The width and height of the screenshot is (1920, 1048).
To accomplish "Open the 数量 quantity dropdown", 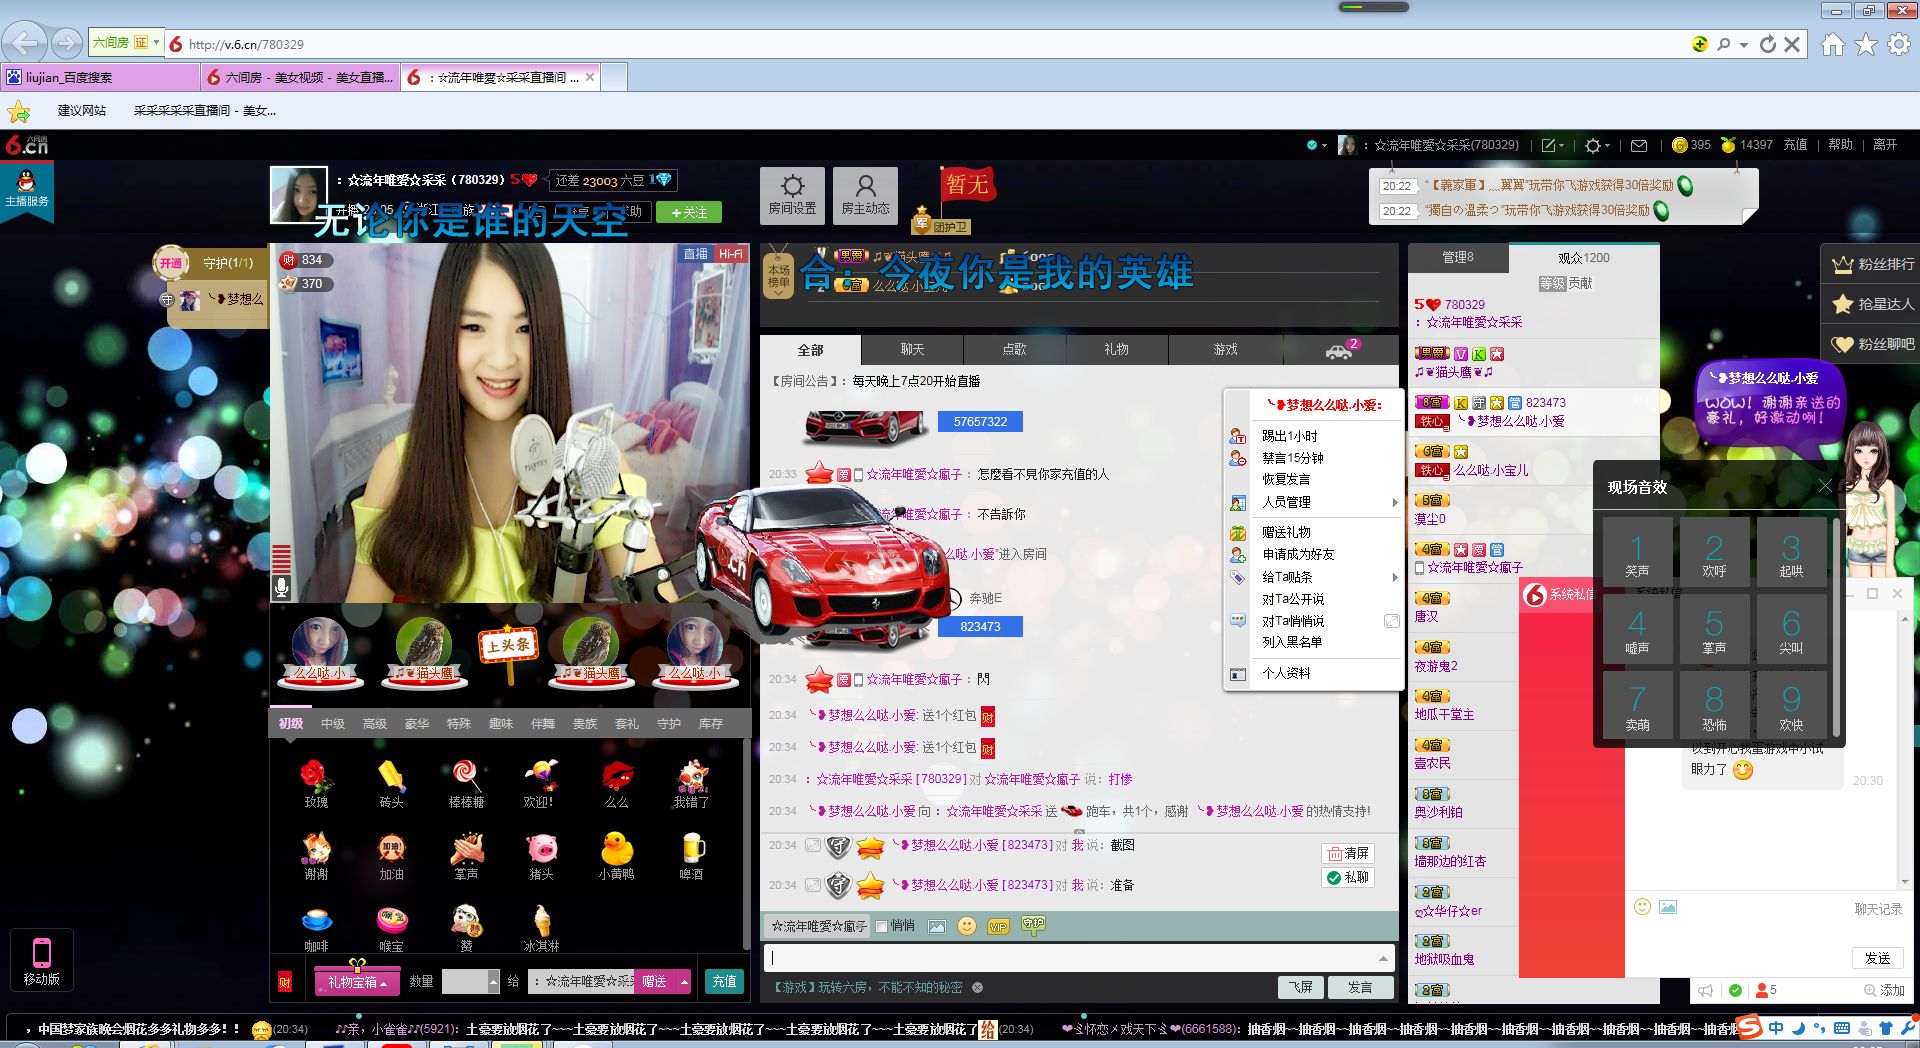I will click(493, 982).
